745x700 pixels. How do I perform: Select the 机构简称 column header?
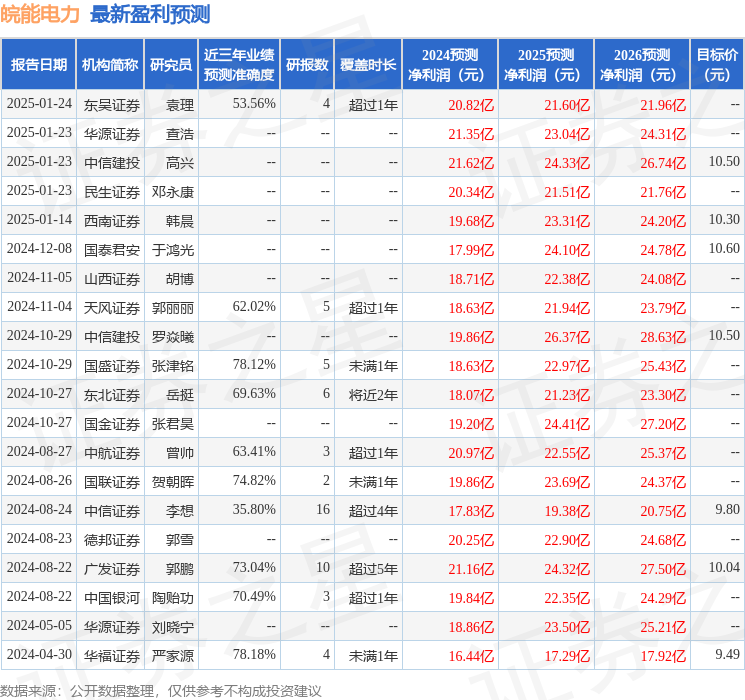[110, 65]
